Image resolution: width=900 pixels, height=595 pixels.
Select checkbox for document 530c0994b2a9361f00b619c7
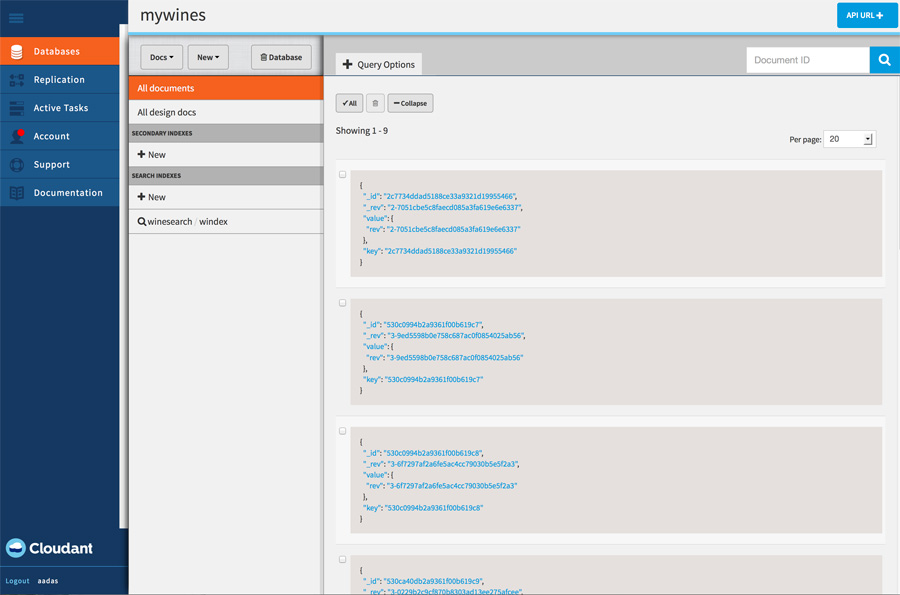point(343,303)
